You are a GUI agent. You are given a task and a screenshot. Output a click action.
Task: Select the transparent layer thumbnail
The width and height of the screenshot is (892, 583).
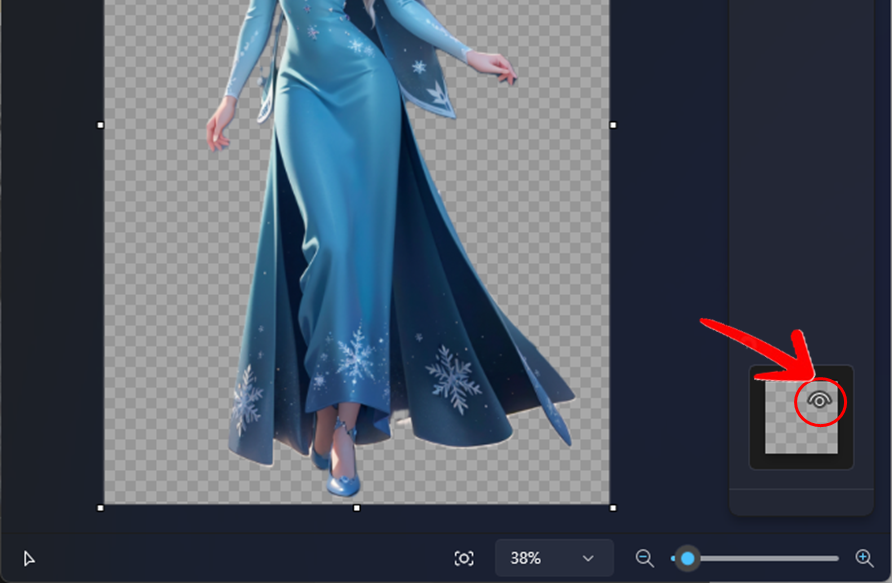(x=801, y=417)
